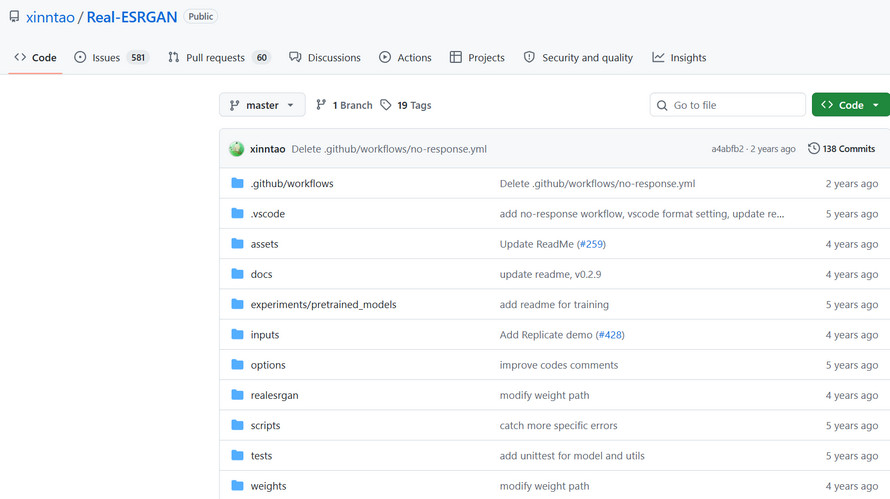890x499 pixels.
Task: Click the repository icon beside xinntao
Action: coord(14,17)
